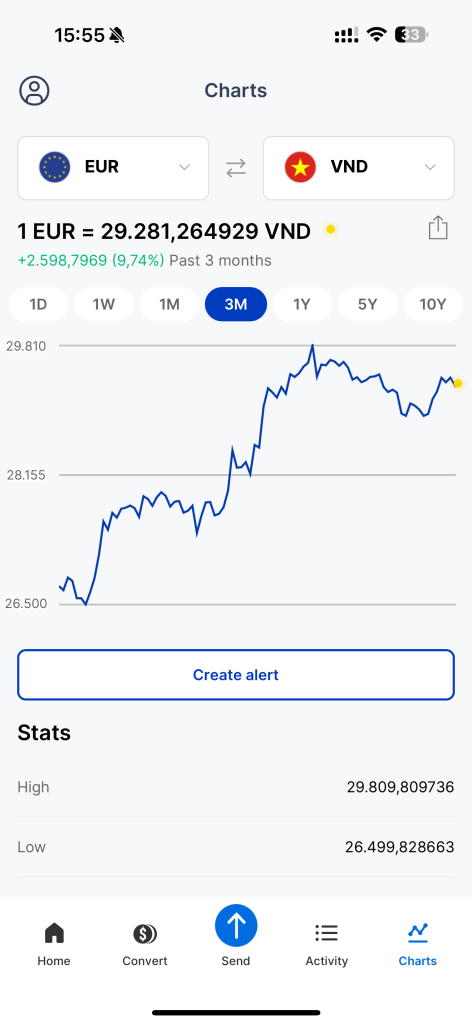Viewport: 472px width, 1024px height.
Task: Switch chart range to 1D
Action: click(x=39, y=304)
